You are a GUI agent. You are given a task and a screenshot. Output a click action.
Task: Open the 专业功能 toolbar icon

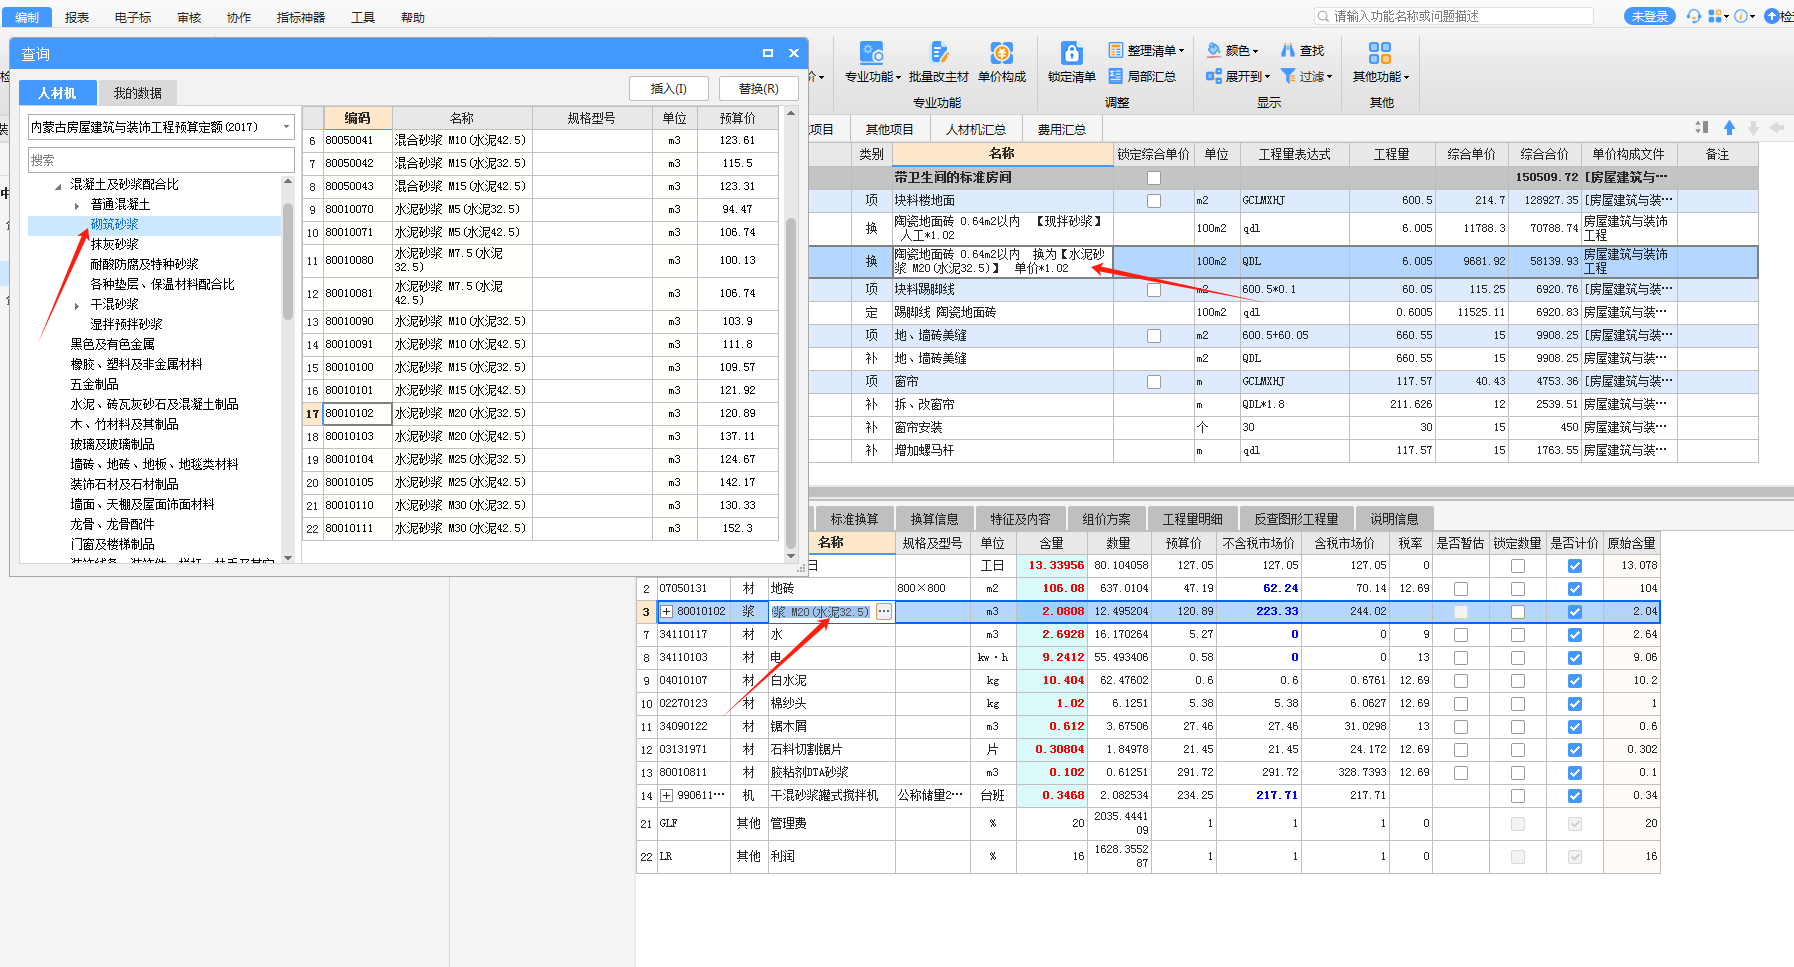point(871,53)
